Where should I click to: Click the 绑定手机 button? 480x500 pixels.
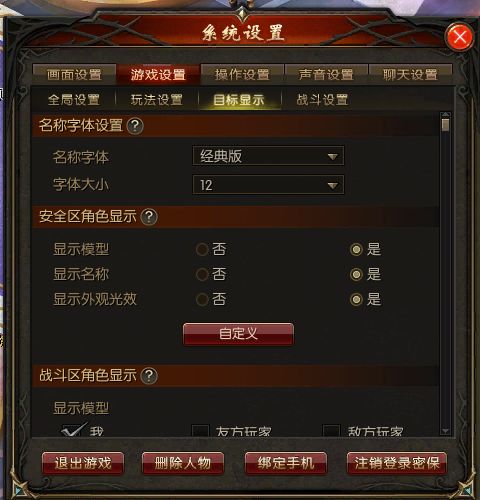click(x=286, y=463)
